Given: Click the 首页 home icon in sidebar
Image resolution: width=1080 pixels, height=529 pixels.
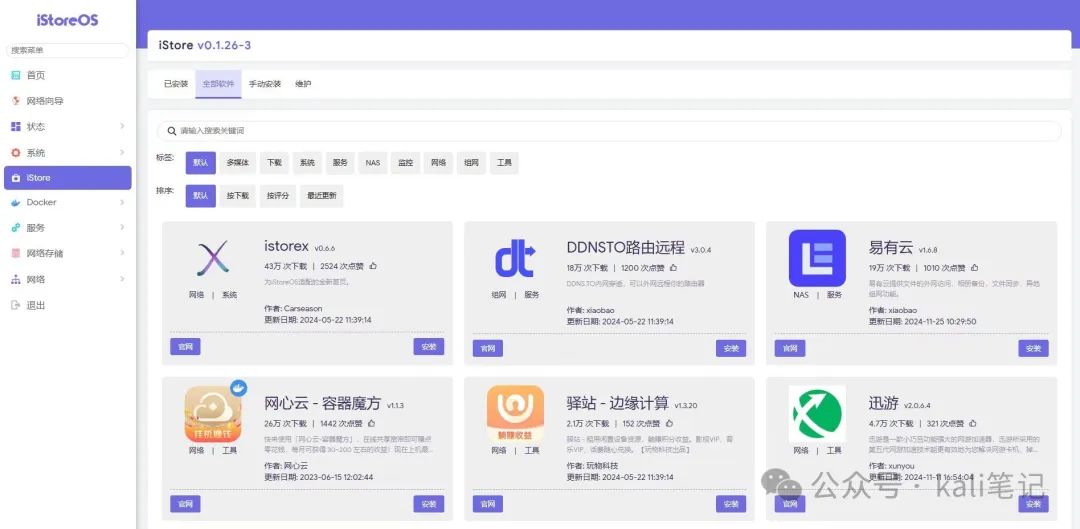Looking at the screenshot, I should pyautogui.click(x=16, y=75).
